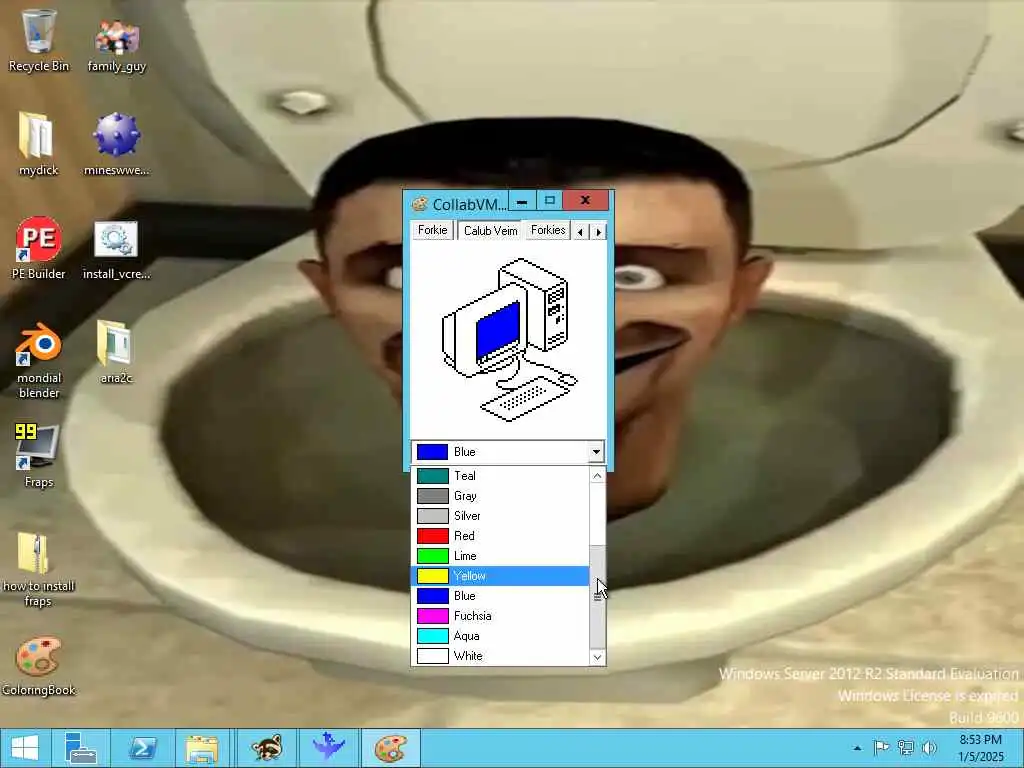Choose Gray from the color list
This screenshot has width=1024, height=768.
[x=500, y=496]
